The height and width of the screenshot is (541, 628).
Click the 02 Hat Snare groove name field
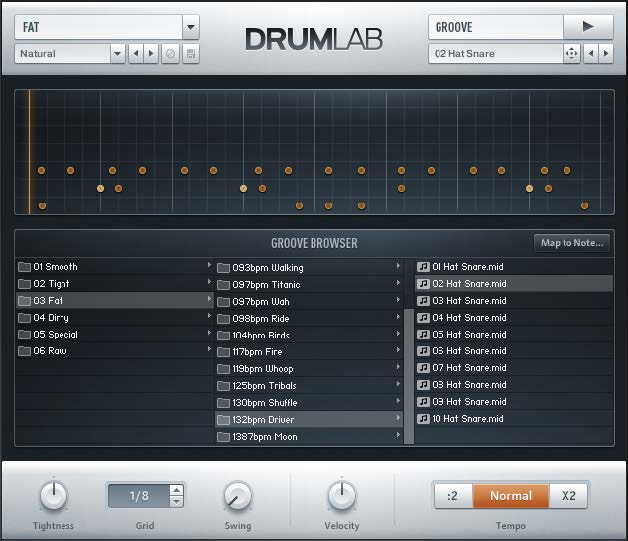click(x=496, y=53)
